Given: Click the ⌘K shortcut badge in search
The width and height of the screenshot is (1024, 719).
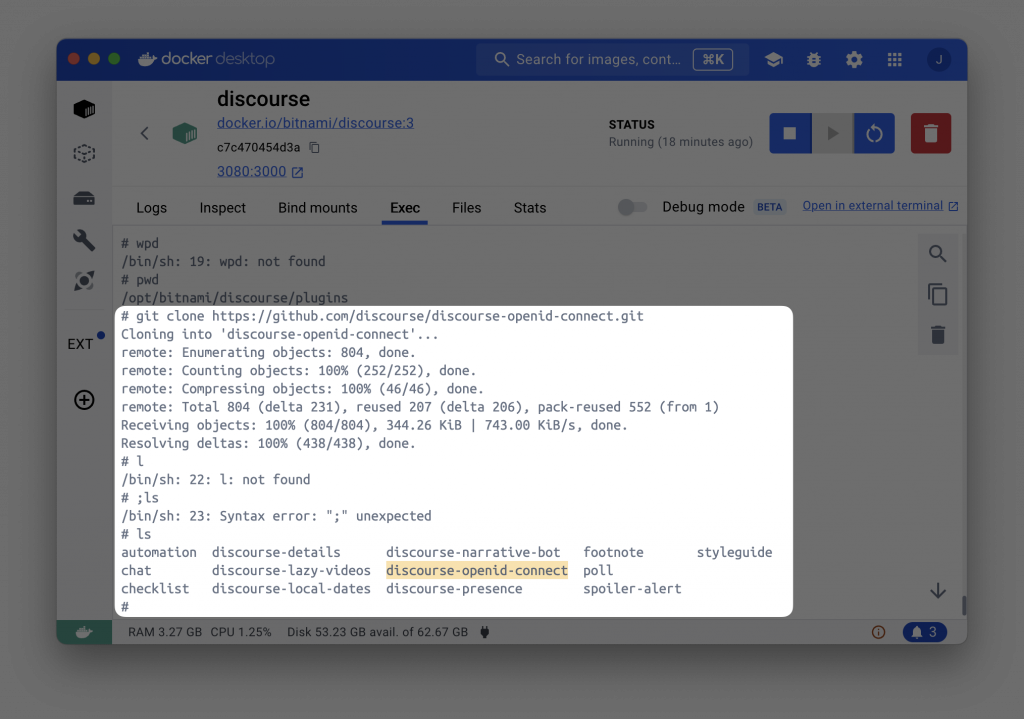Looking at the screenshot, I should tap(712, 59).
